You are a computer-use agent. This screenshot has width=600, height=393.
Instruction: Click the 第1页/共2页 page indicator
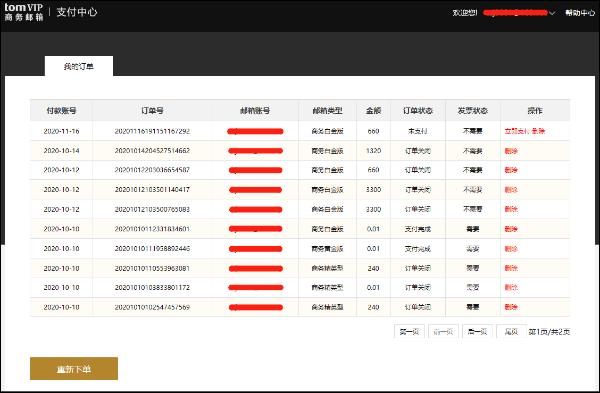[549, 332]
